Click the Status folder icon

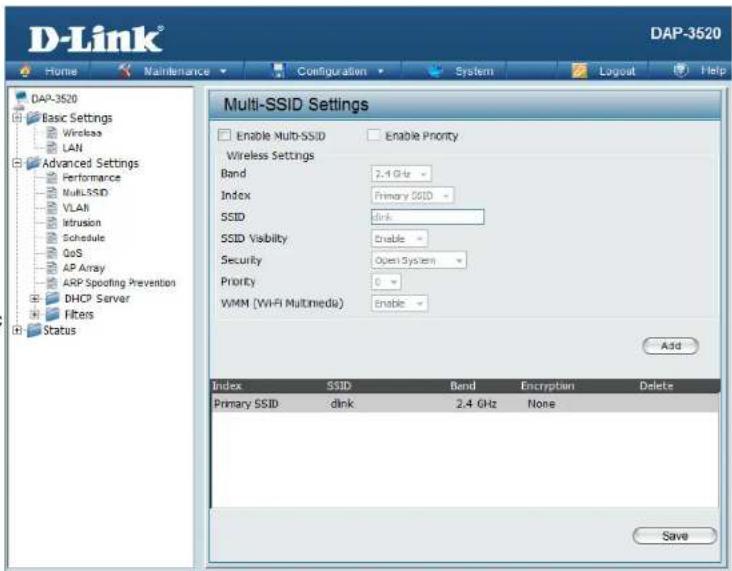pos(34,330)
